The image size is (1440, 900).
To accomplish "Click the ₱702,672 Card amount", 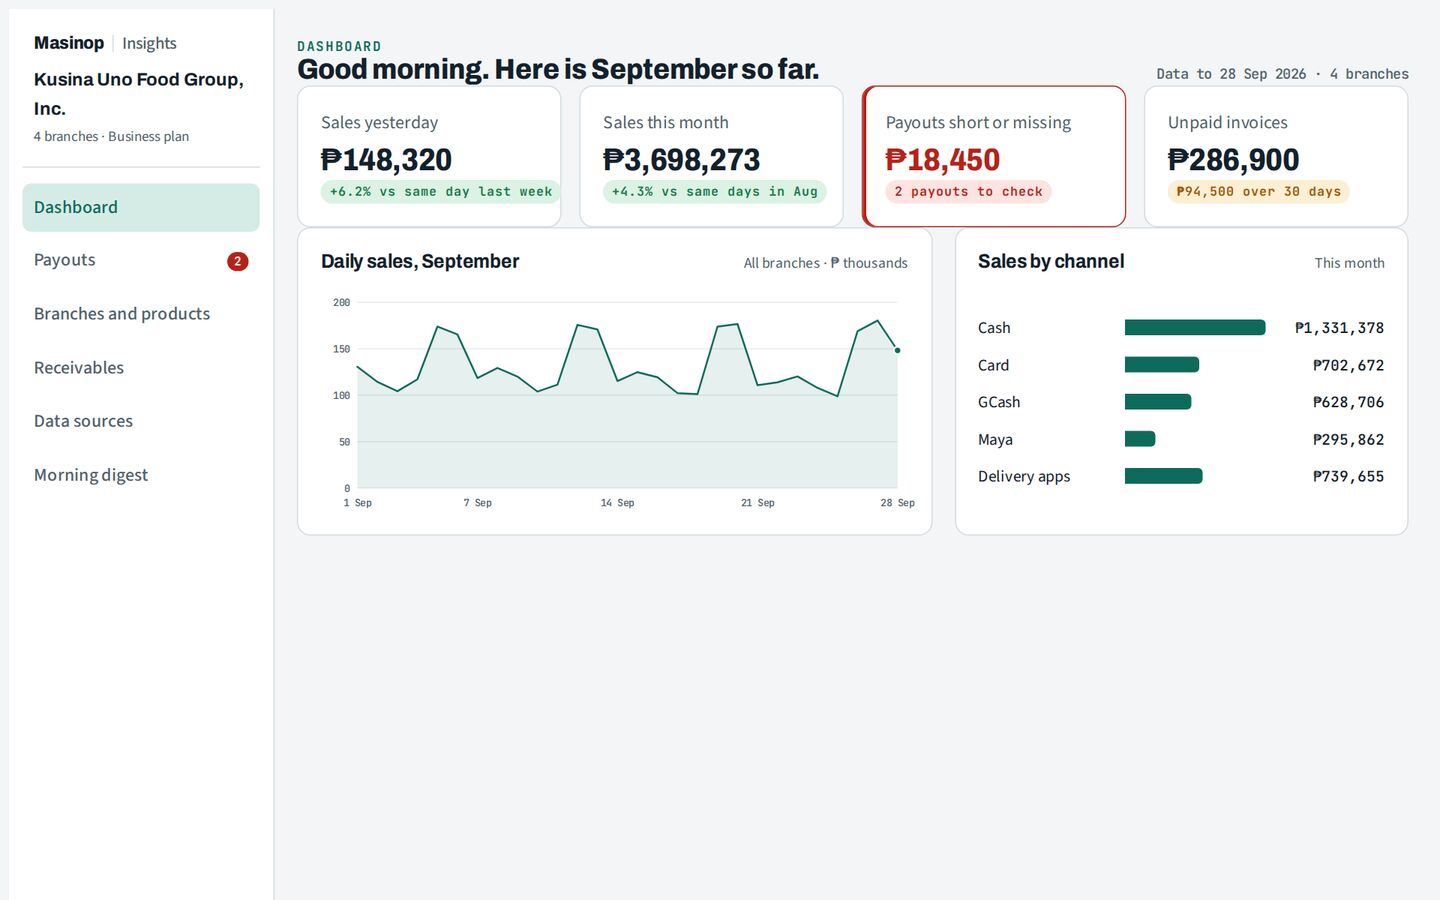I will click(x=1348, y=366).
